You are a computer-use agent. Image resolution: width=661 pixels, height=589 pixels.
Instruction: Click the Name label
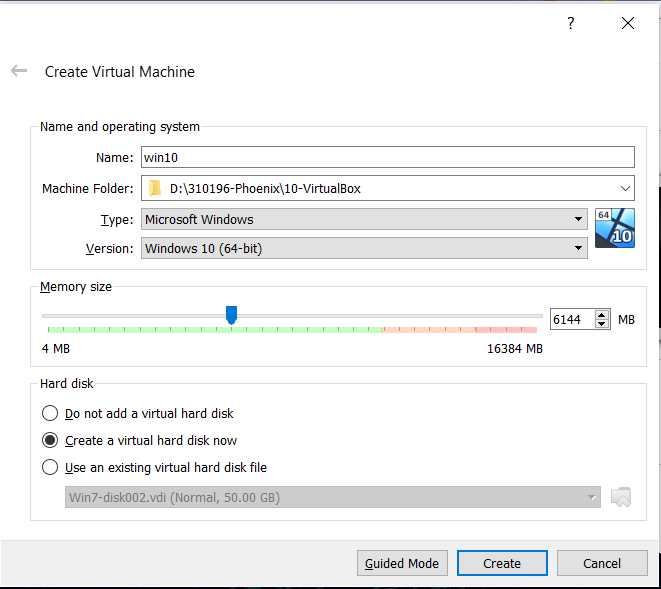click(x=115, y=157)
